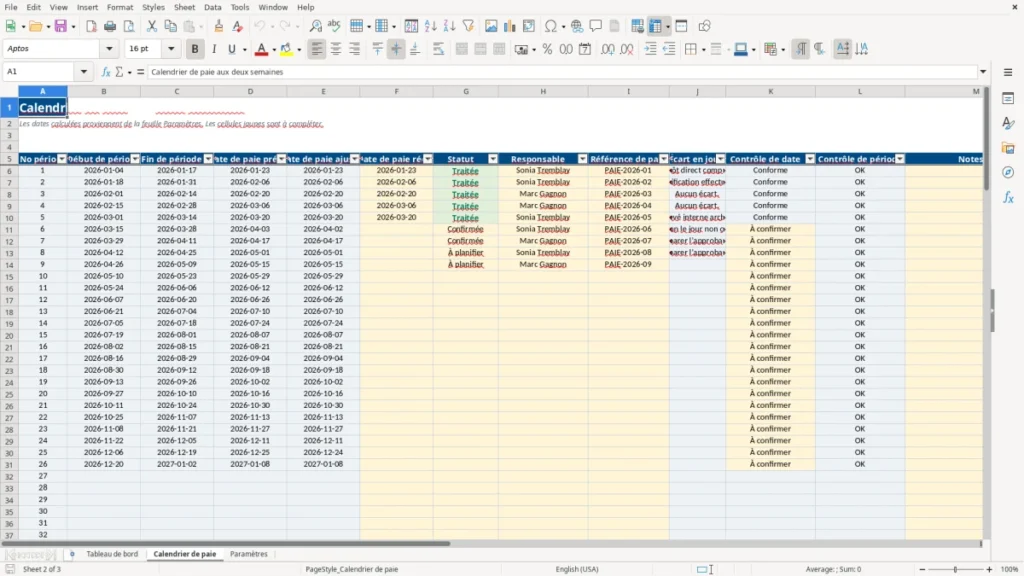The image size is (1024, 576).
Task: Click the Wrap Text icon
Action: click(438, 49)
